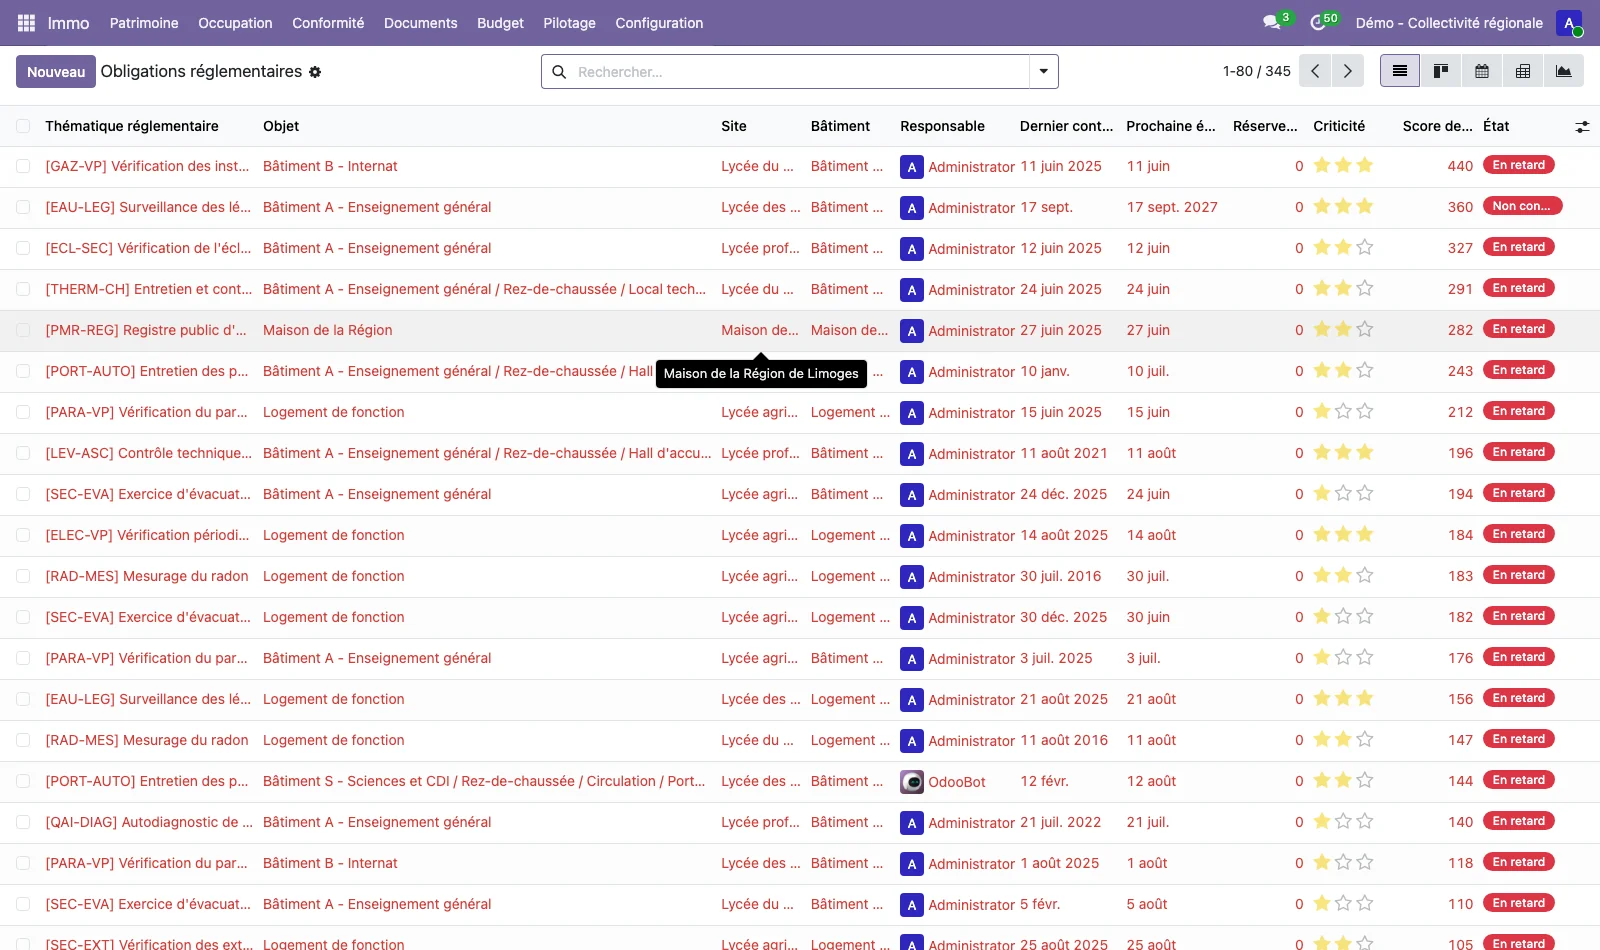Screen dimensions: 1600x950
Task: Select the THERM-CH row checkbox
Action: click(23, 289)
